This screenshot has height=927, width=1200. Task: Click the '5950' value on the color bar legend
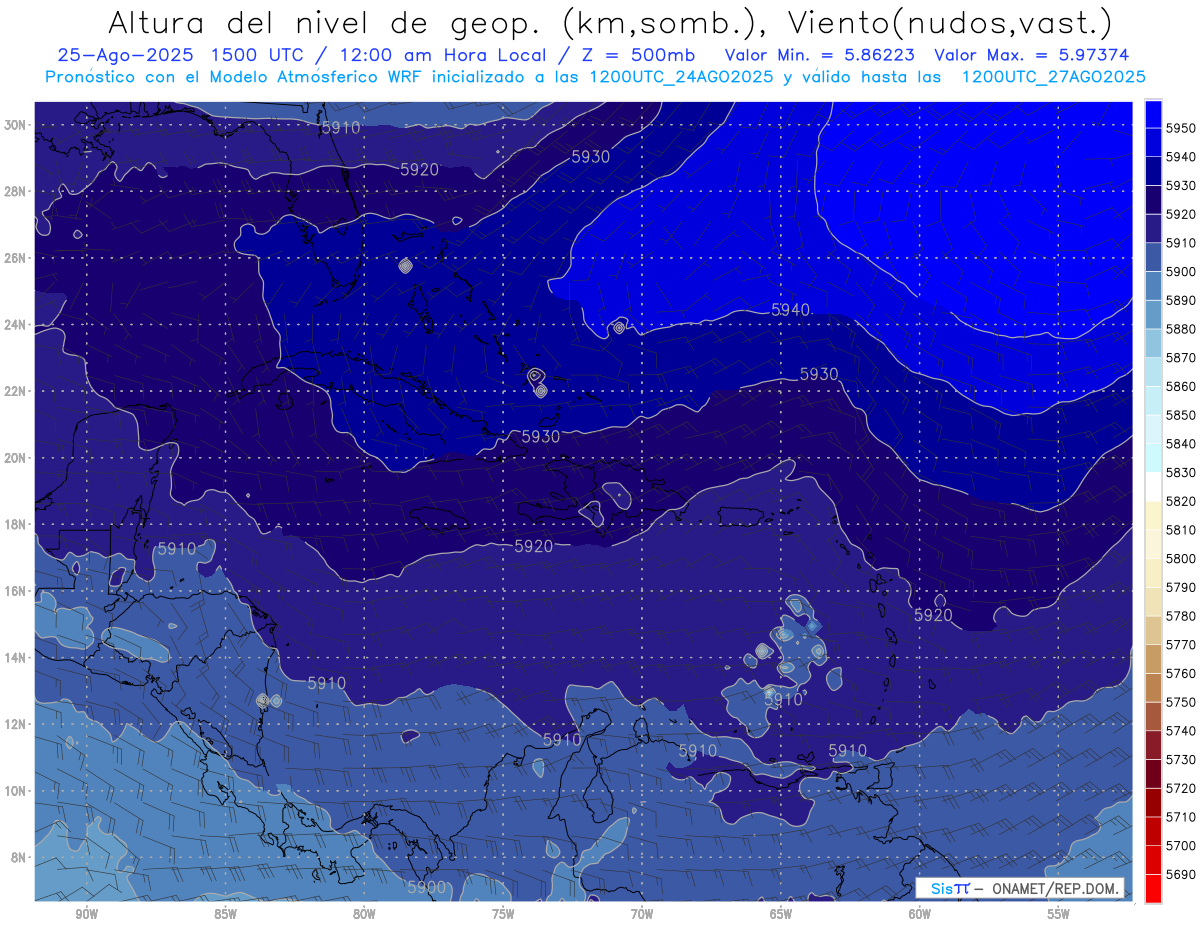(x=1181, y=128)
